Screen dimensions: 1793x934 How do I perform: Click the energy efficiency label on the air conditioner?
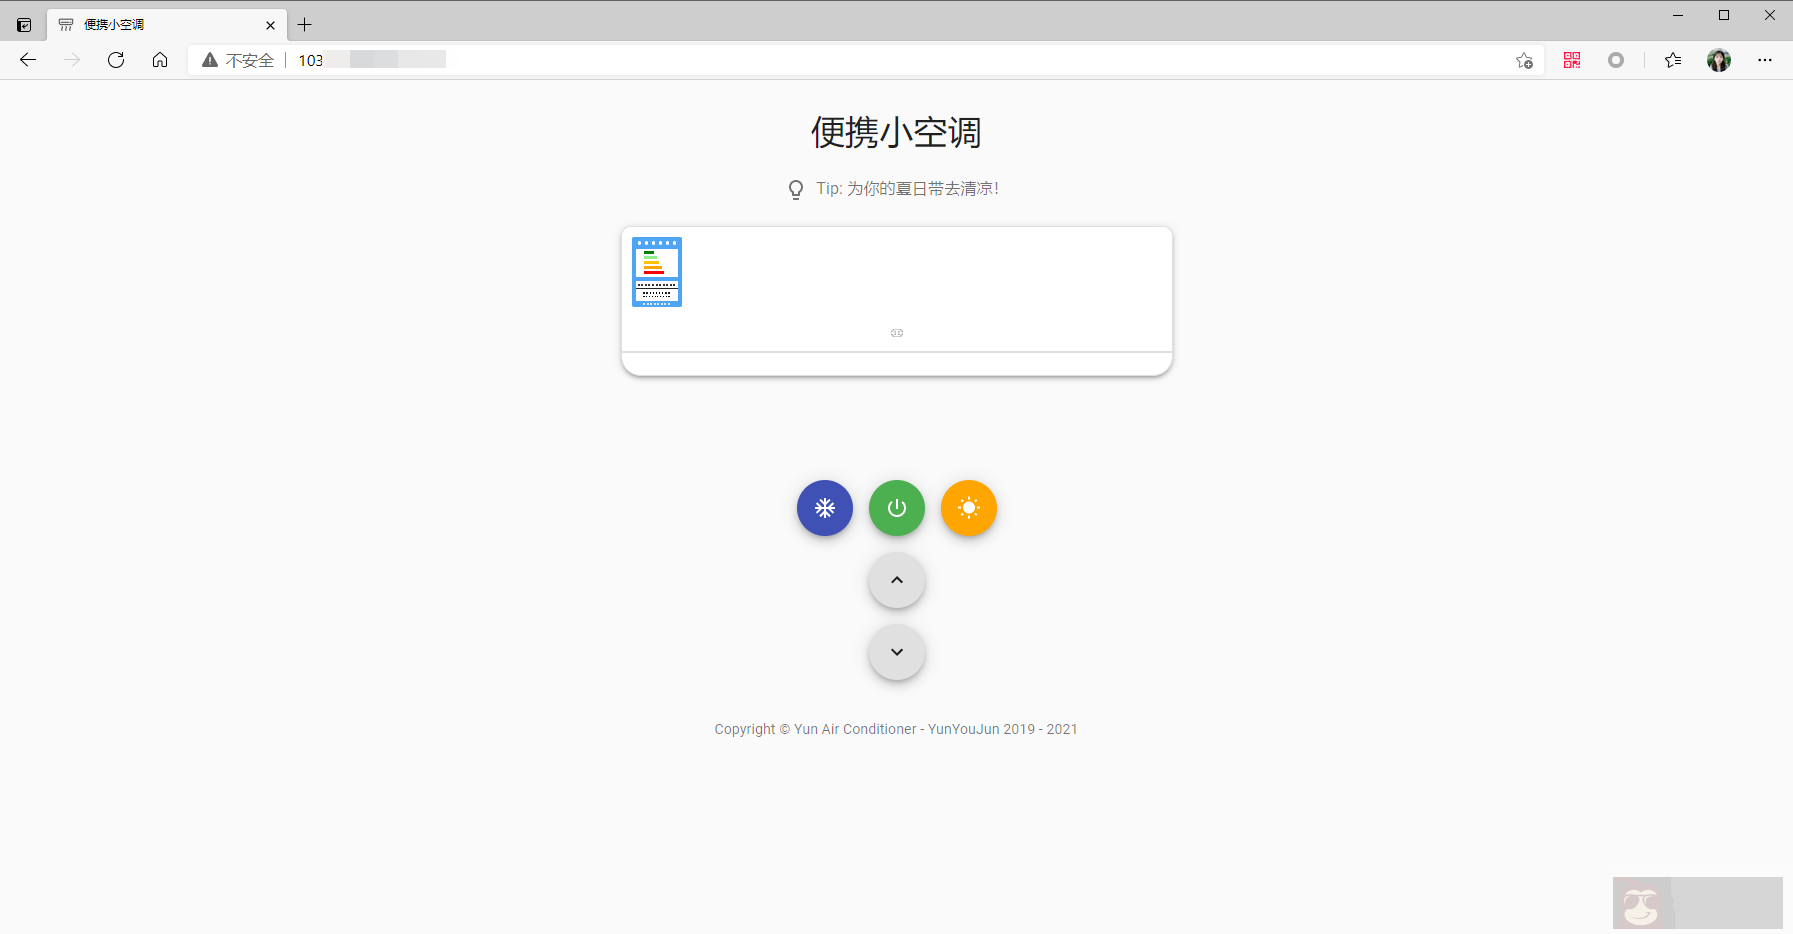tap(655, 270)
